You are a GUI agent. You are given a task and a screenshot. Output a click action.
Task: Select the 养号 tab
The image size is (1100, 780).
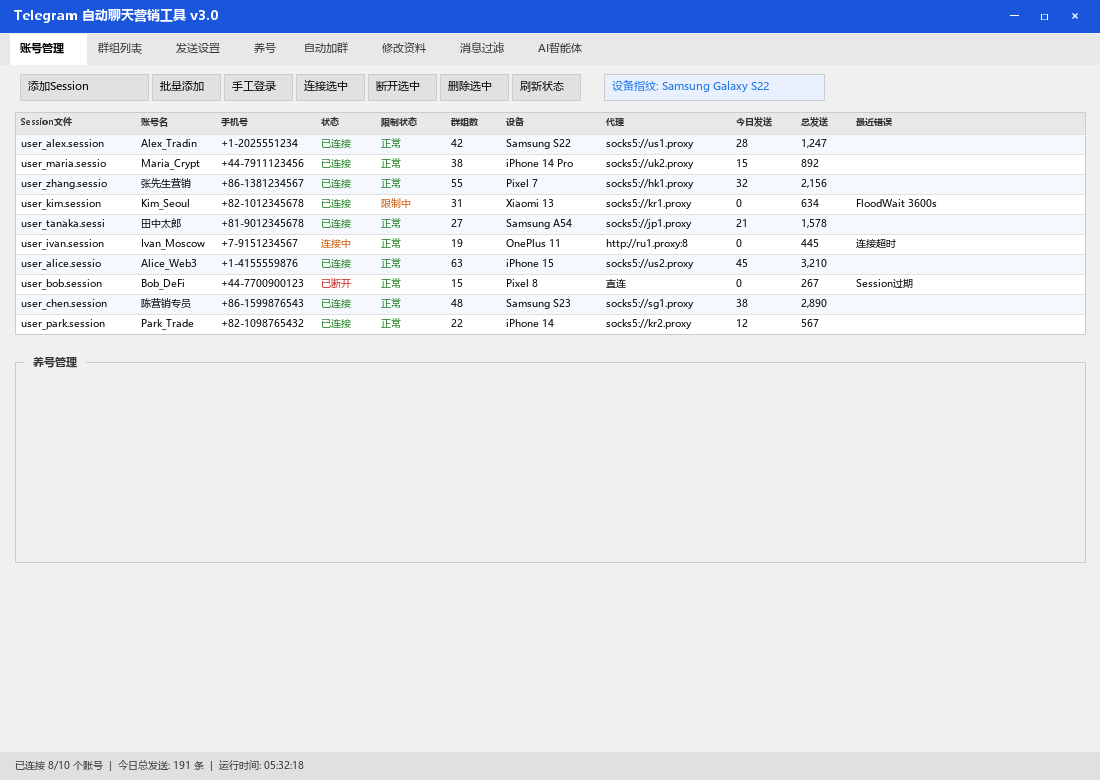[x=265, y=48]
